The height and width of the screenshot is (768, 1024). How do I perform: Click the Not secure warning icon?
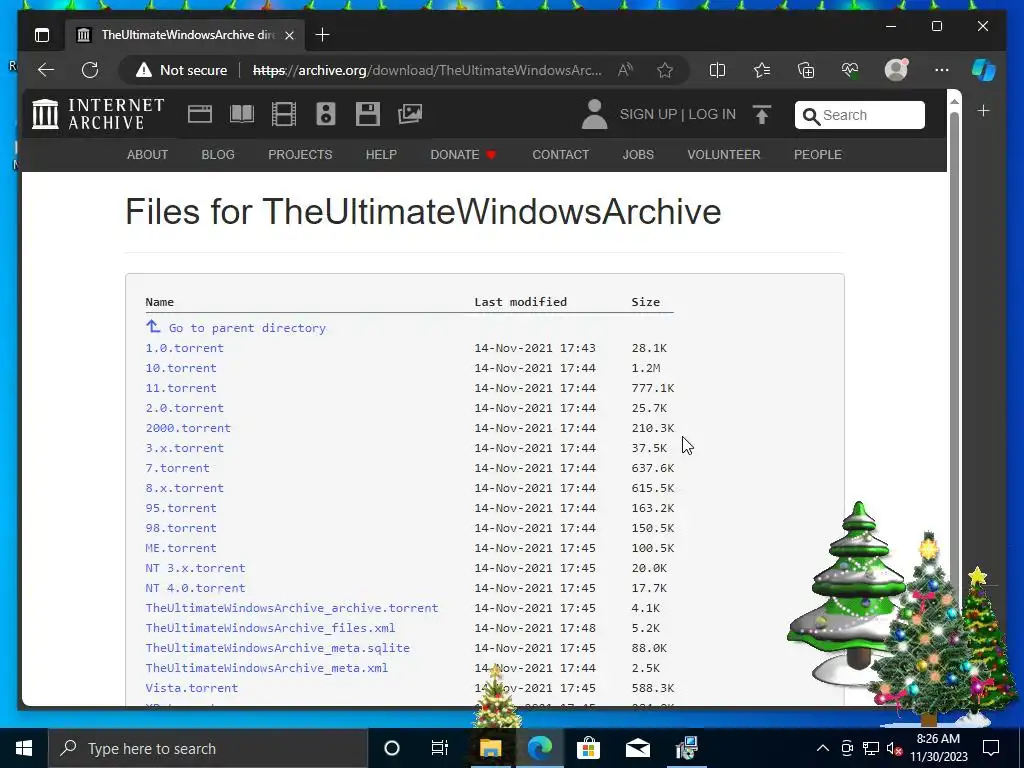click(144, 70)
